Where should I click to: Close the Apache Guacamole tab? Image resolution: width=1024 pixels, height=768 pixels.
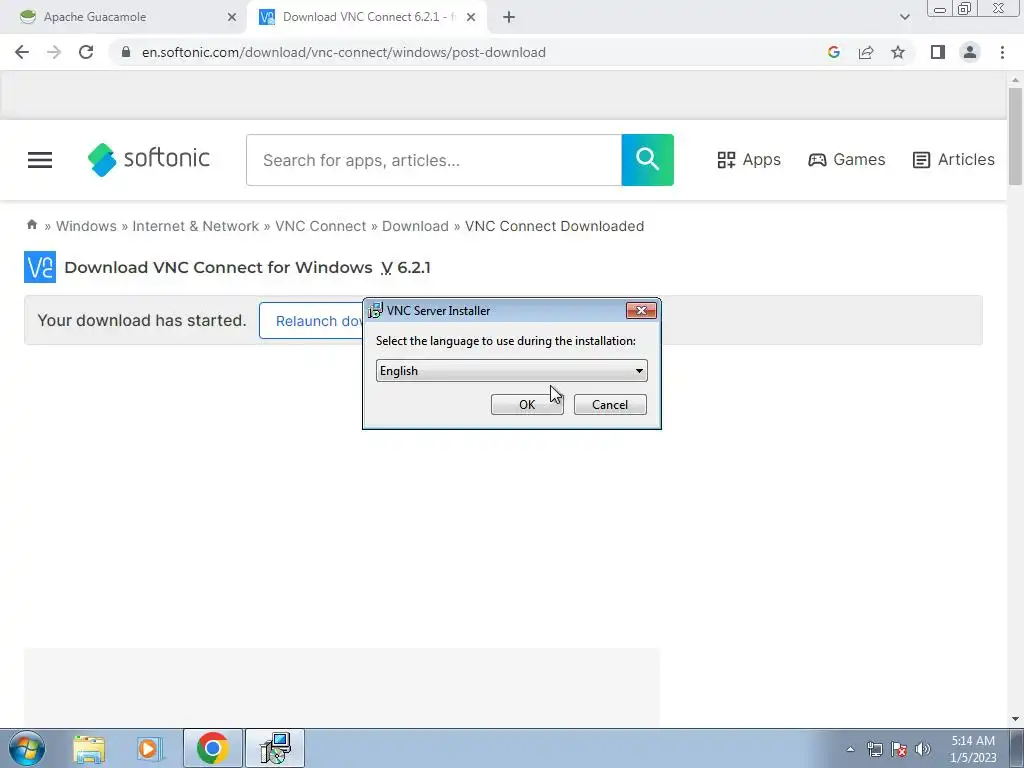(232, 17)
